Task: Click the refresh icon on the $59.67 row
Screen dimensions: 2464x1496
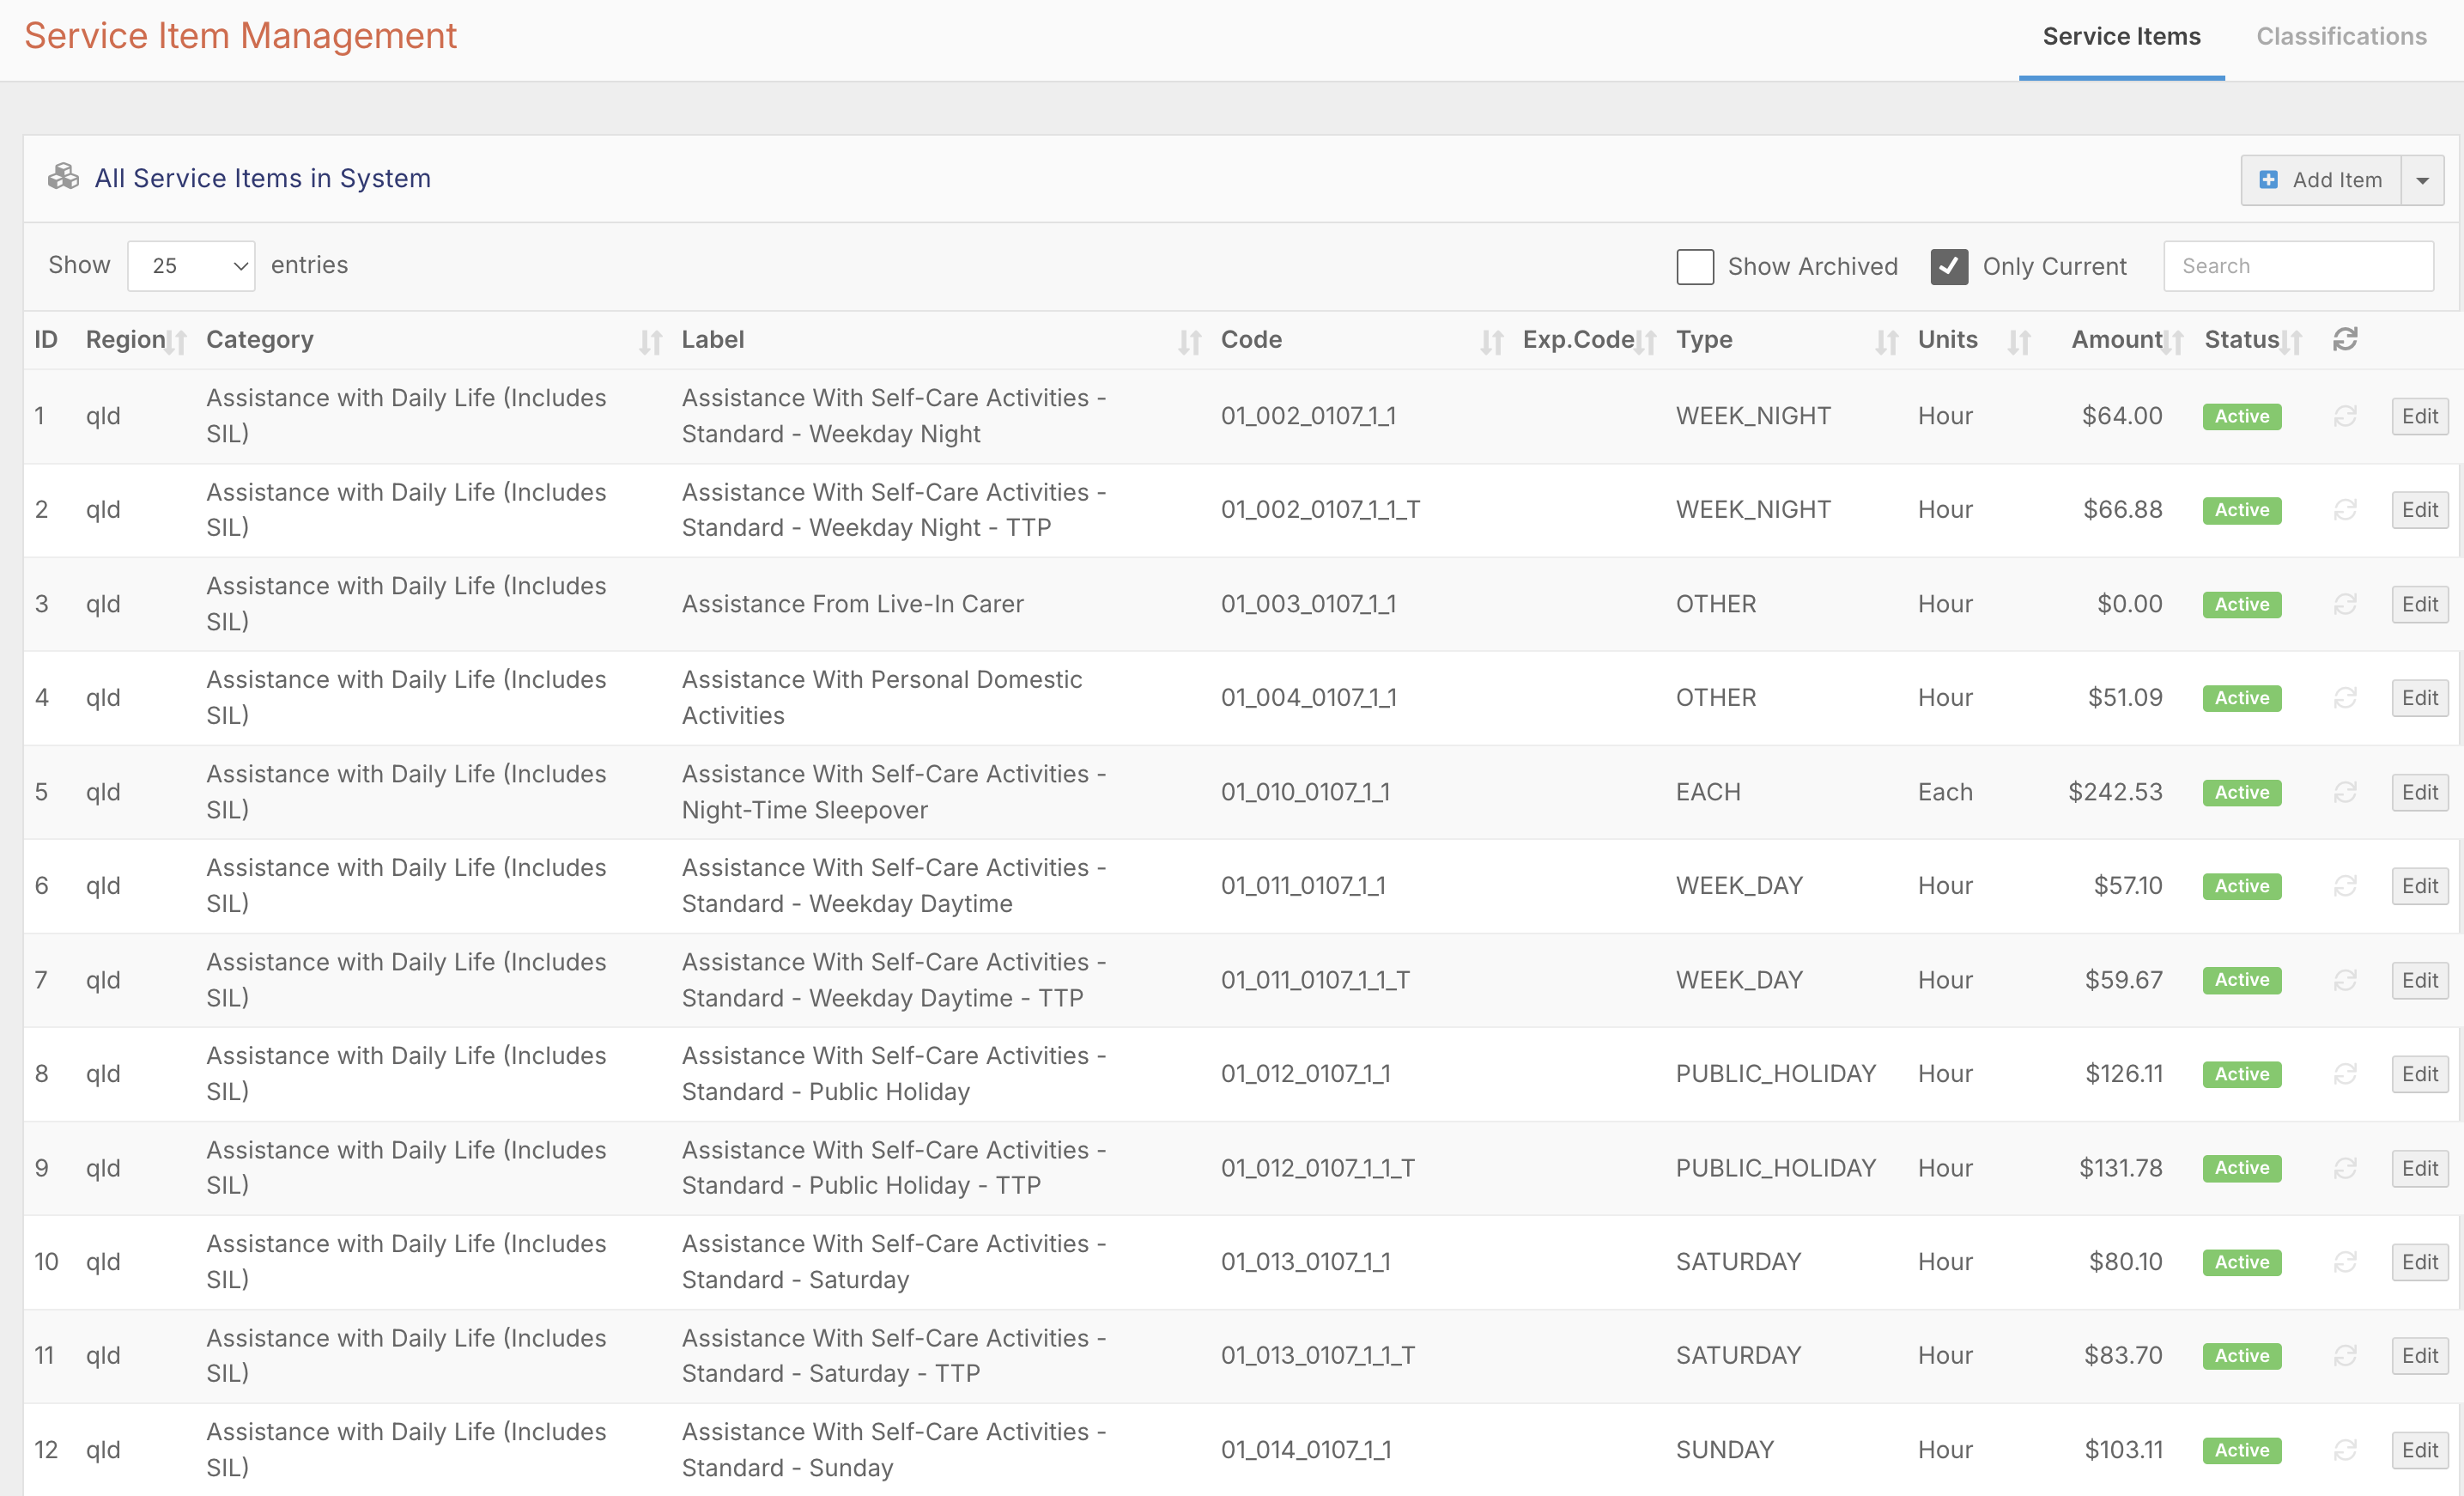Action: coord(2345,980)
